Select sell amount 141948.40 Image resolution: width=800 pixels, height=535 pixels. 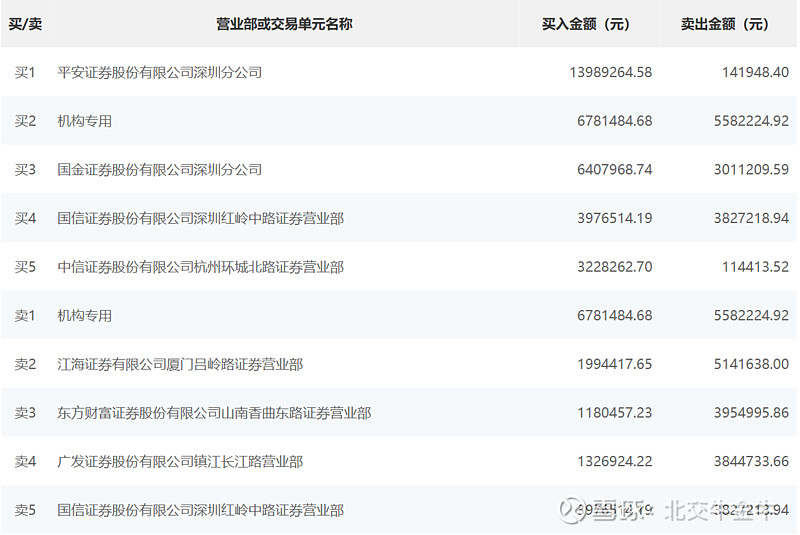756,72
